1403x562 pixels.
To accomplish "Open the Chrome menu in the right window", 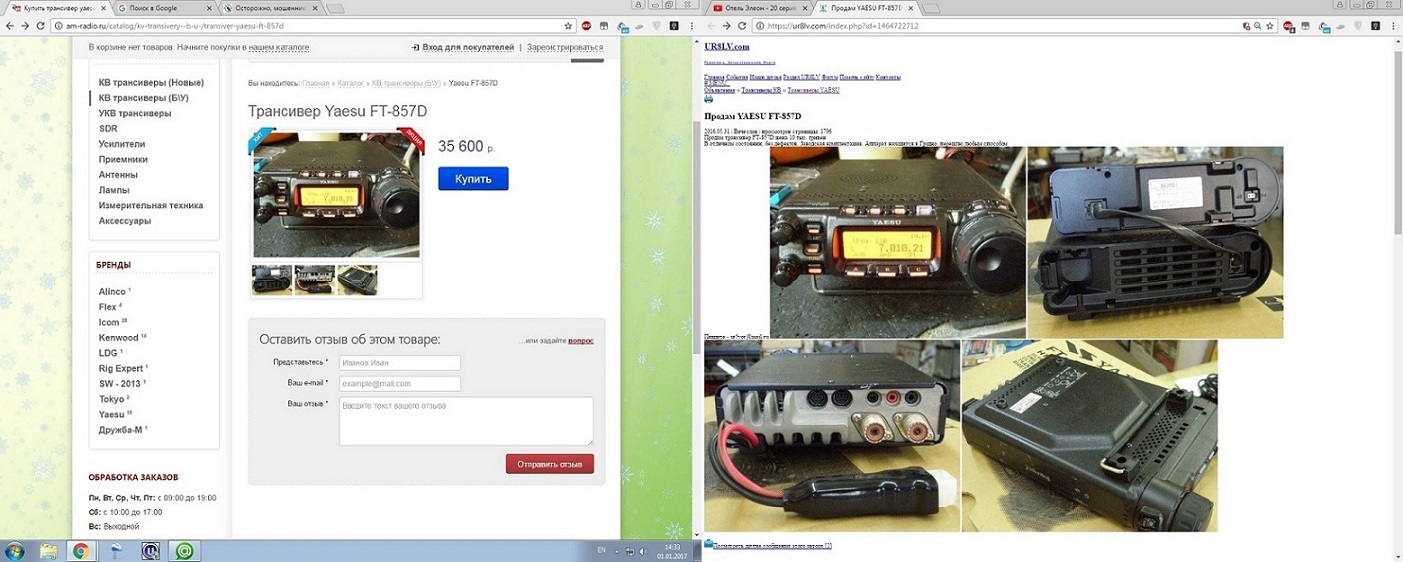I will [x=1395, y=25].
